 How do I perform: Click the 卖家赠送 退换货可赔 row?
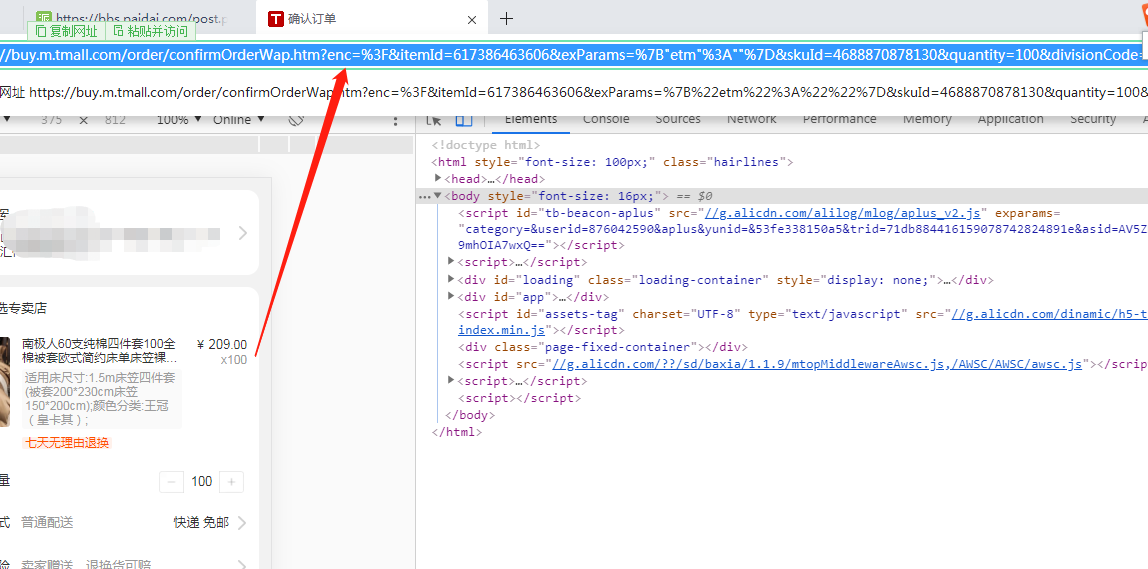click(124, 564)
